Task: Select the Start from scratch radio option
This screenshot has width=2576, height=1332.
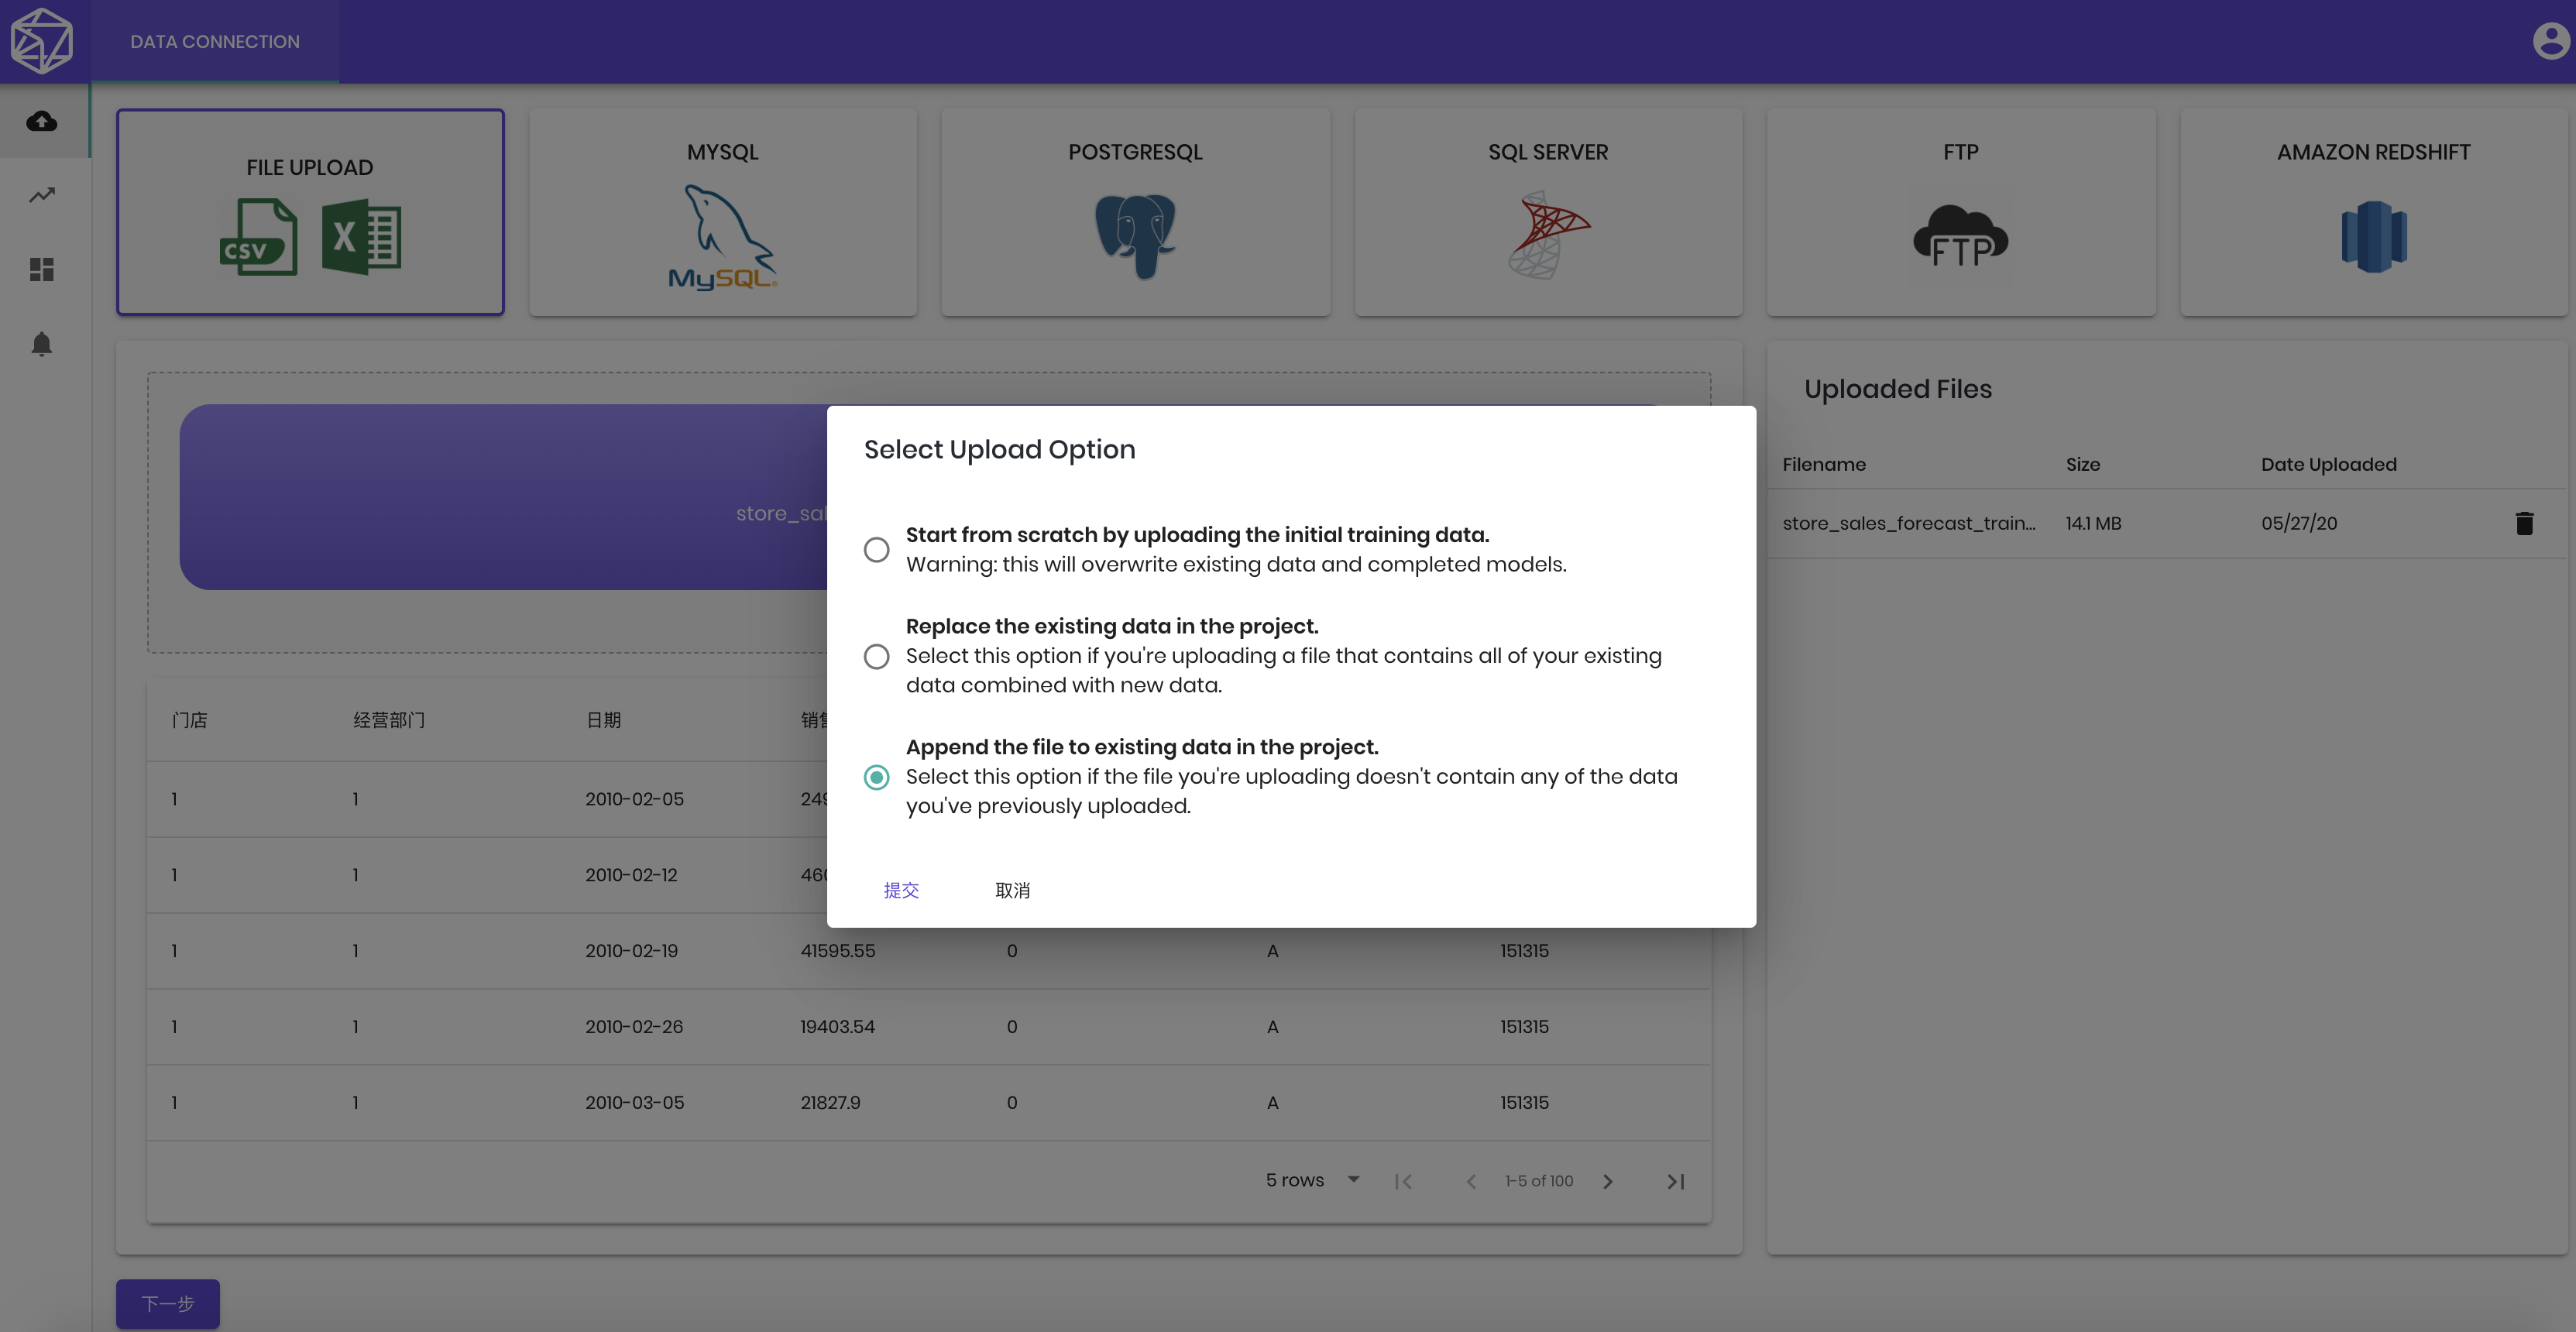Action: [876, 550]
